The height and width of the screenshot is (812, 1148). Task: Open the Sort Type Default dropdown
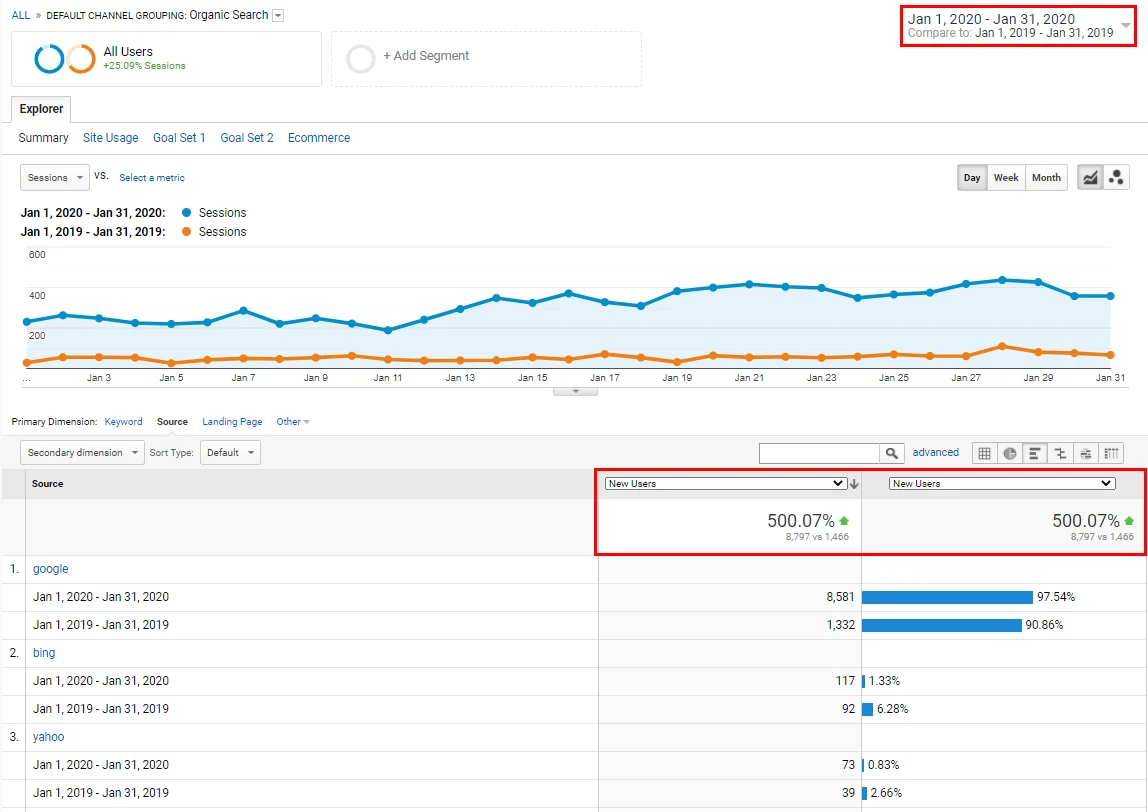tap(230, 452)
